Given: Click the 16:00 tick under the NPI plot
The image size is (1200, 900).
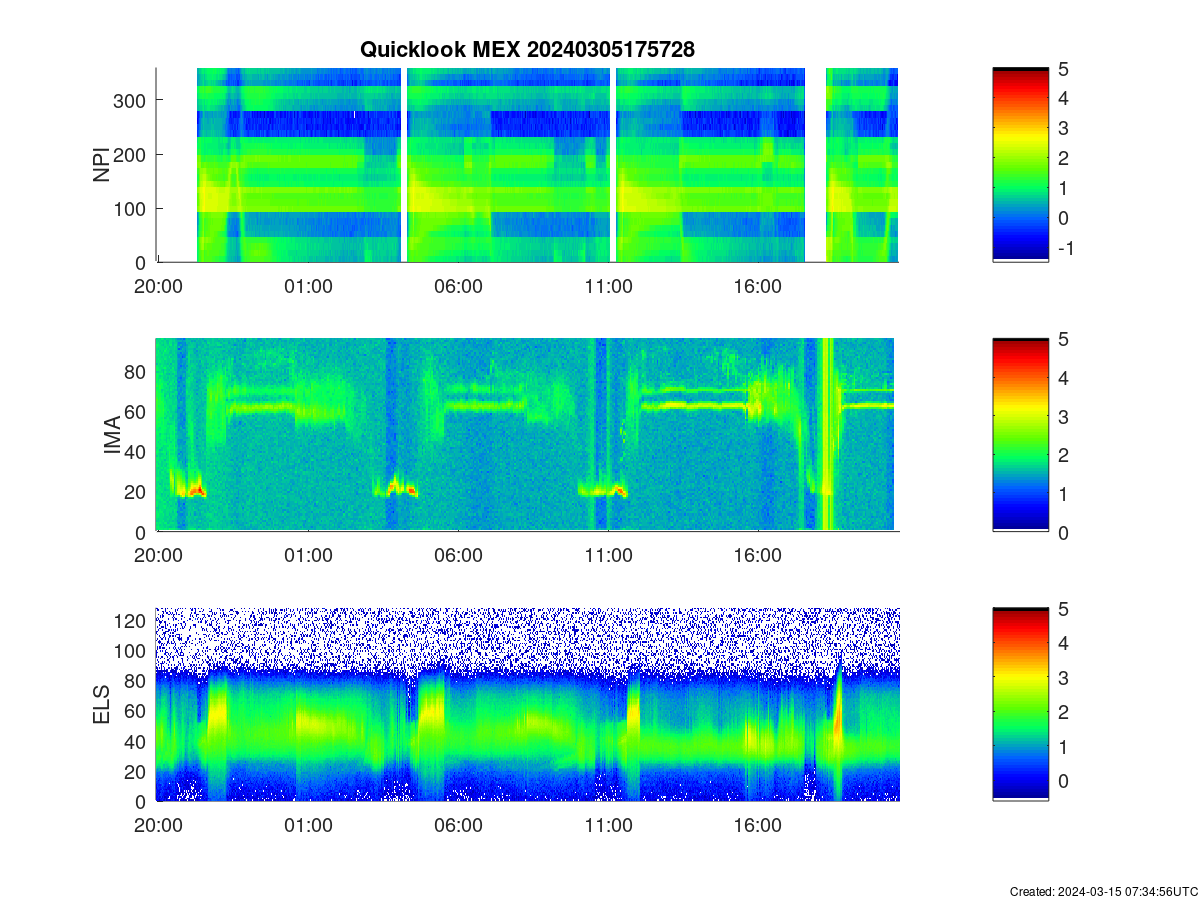Looking at the screenshot, I should click(x=758, y=286).
